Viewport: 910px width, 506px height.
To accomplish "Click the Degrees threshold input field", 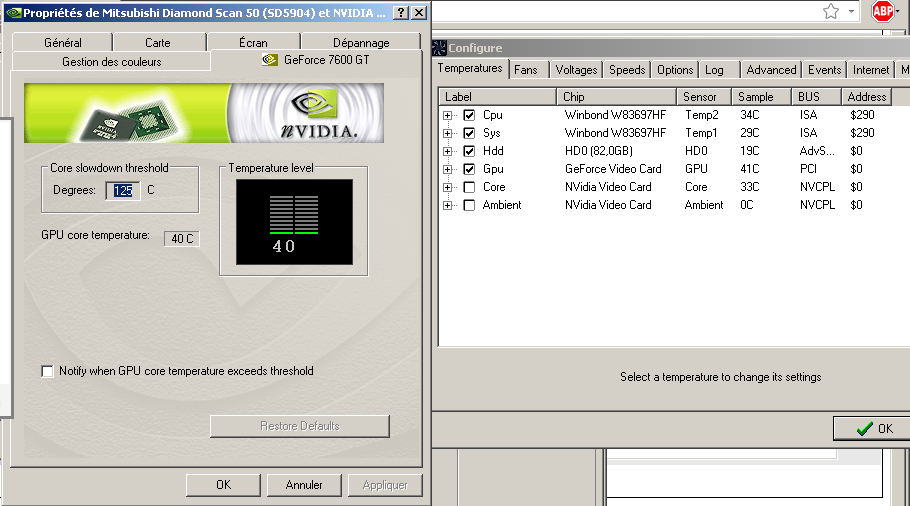I will click(123, 190).
